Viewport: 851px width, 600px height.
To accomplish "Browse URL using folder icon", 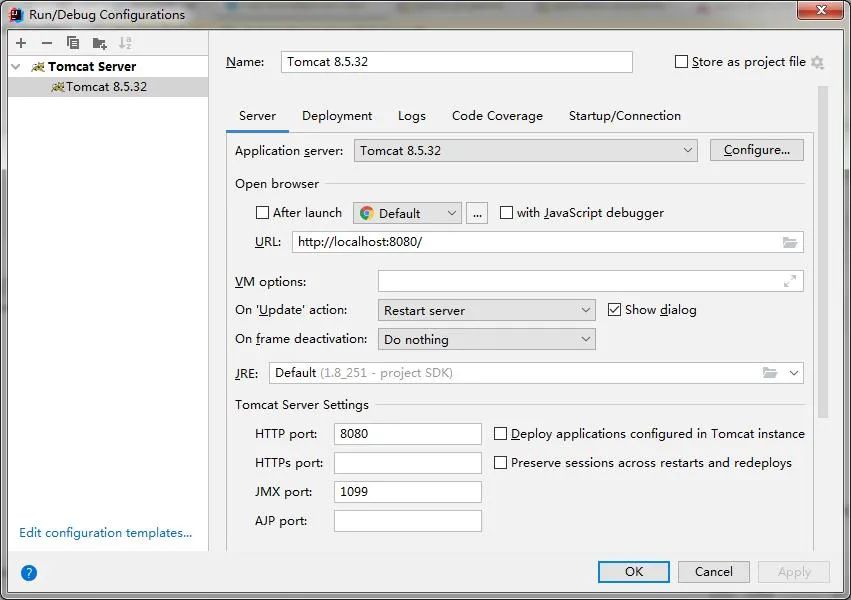I will (x=790, y=242).
